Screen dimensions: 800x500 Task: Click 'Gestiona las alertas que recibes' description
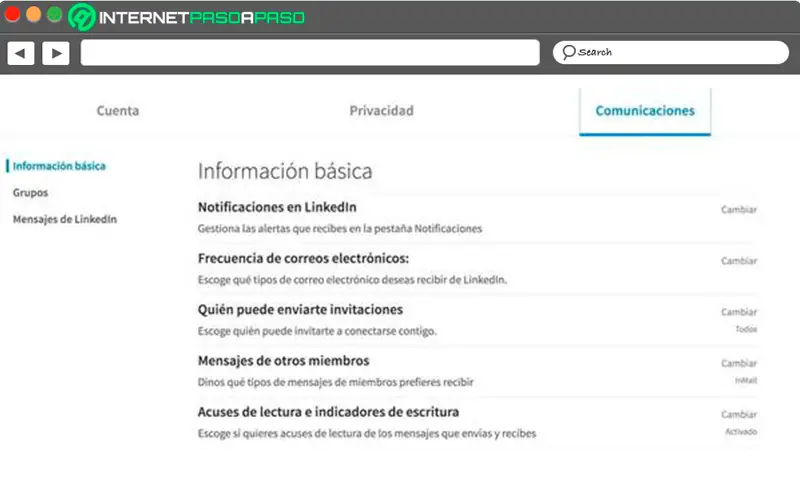coord(340,229)
